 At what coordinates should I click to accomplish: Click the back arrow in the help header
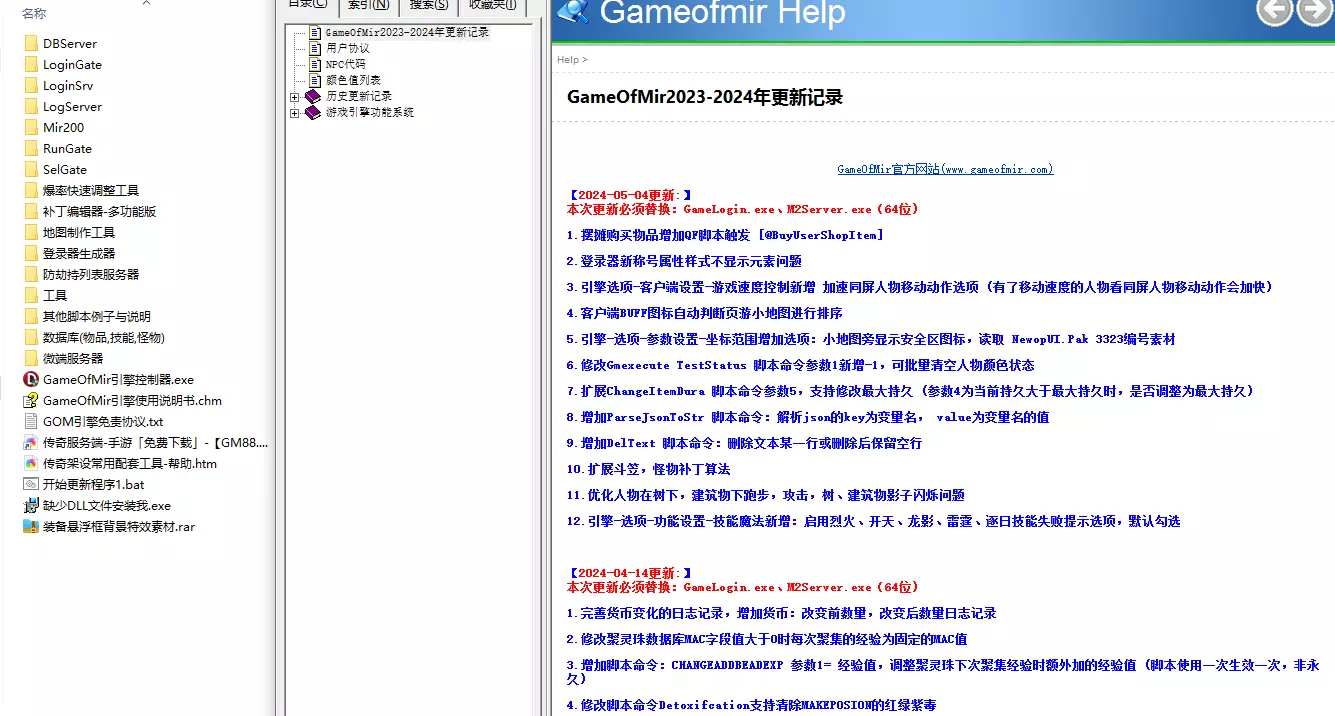click(1274, 12)
